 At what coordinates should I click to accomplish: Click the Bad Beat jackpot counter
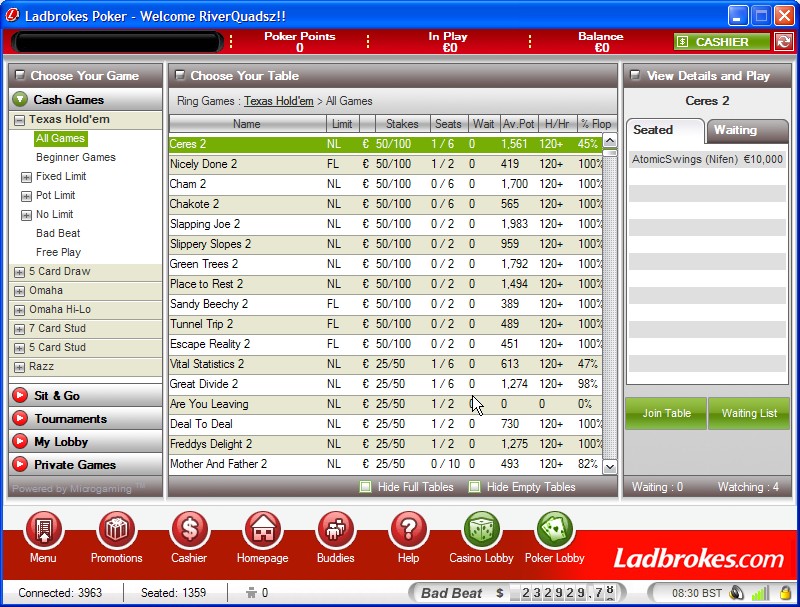pos(517,593)
